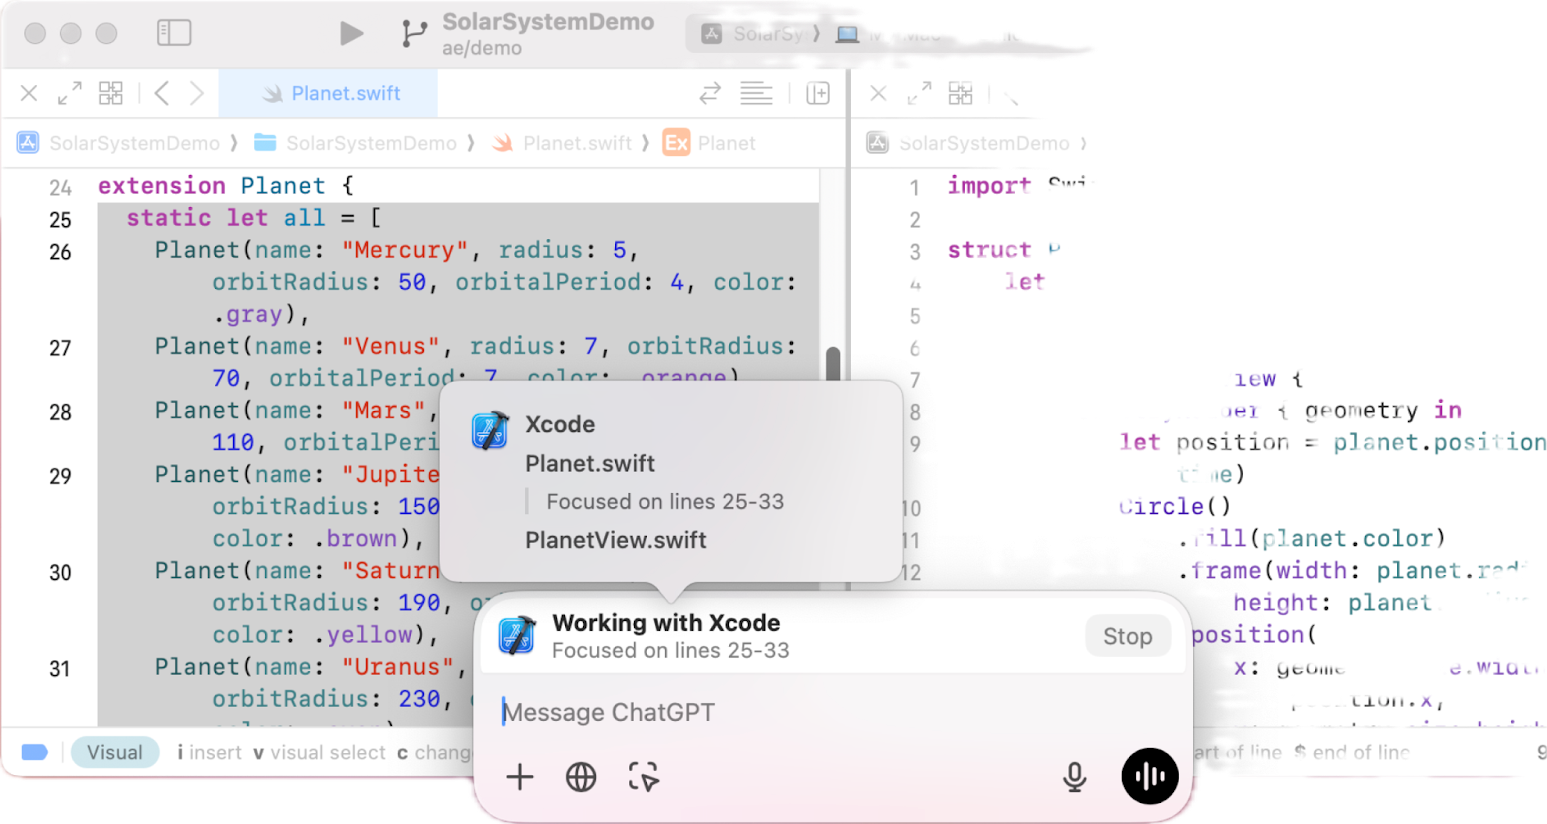1547x824 pixels.
Task: Close the left editor pane with X icon
Action: click(x=29, y=93)
